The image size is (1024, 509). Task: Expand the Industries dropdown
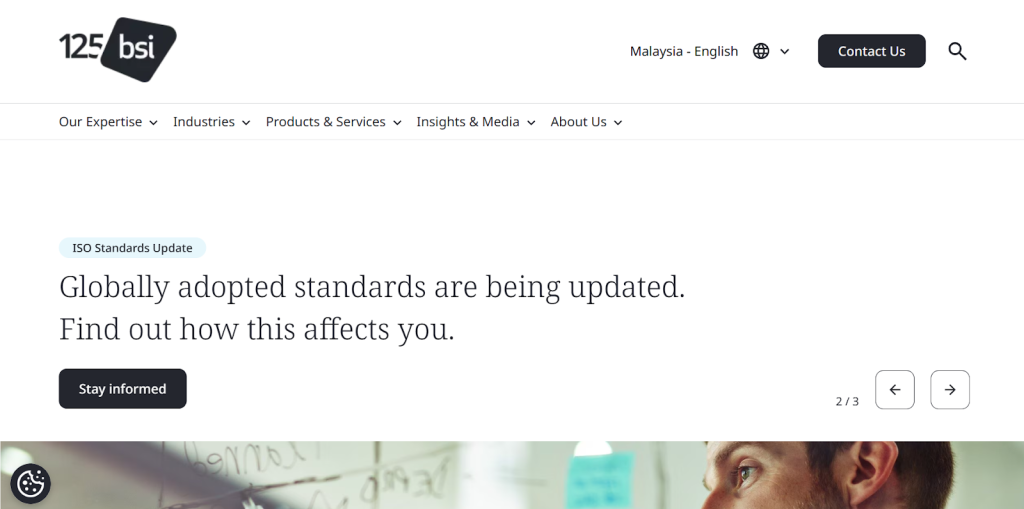(x=211, y=122)
